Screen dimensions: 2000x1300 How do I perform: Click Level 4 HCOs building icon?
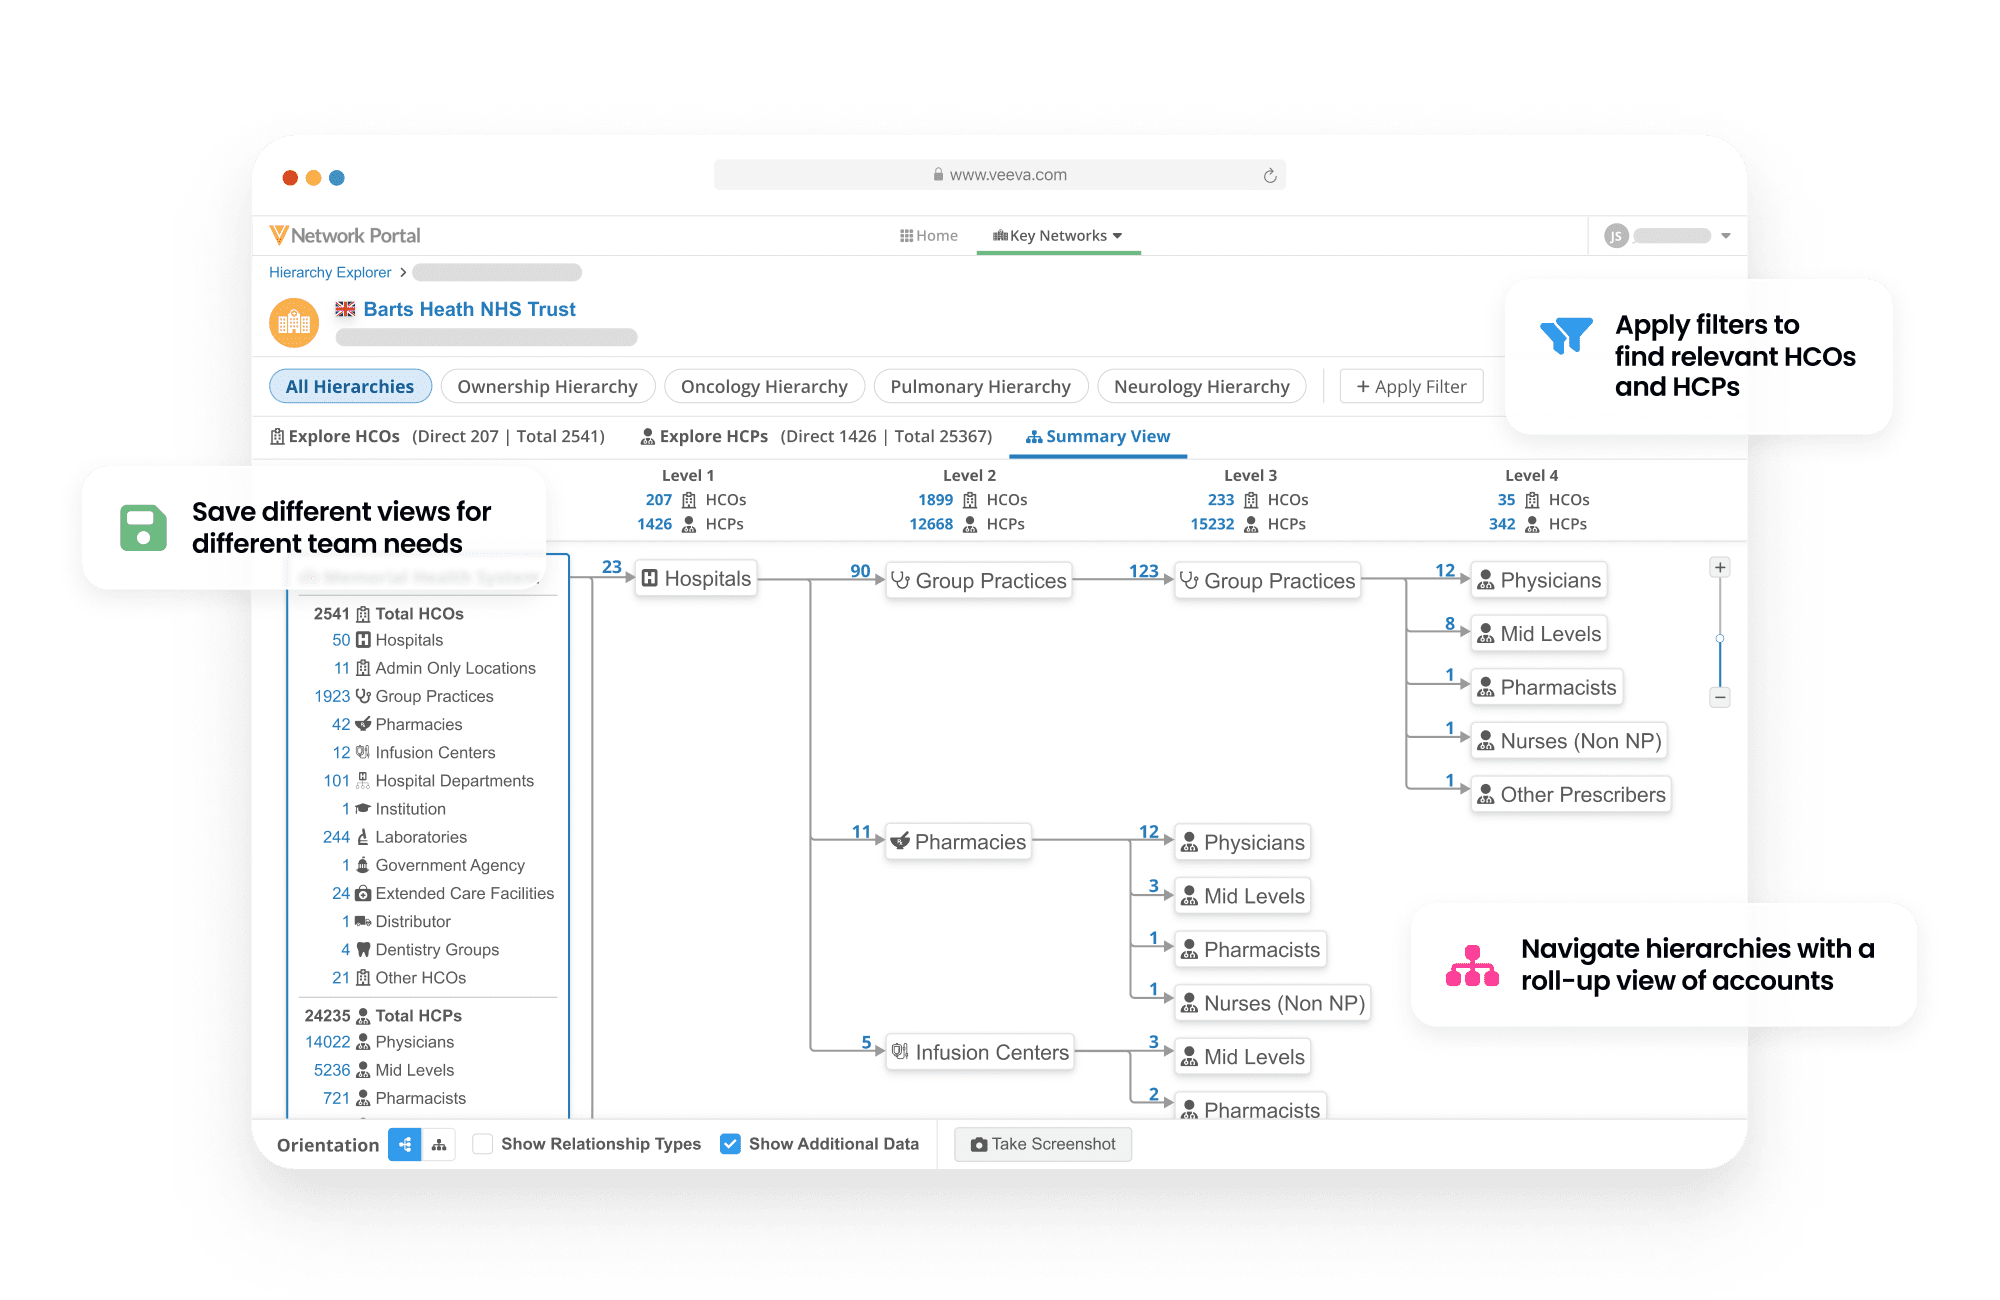tap(1532, 500)
